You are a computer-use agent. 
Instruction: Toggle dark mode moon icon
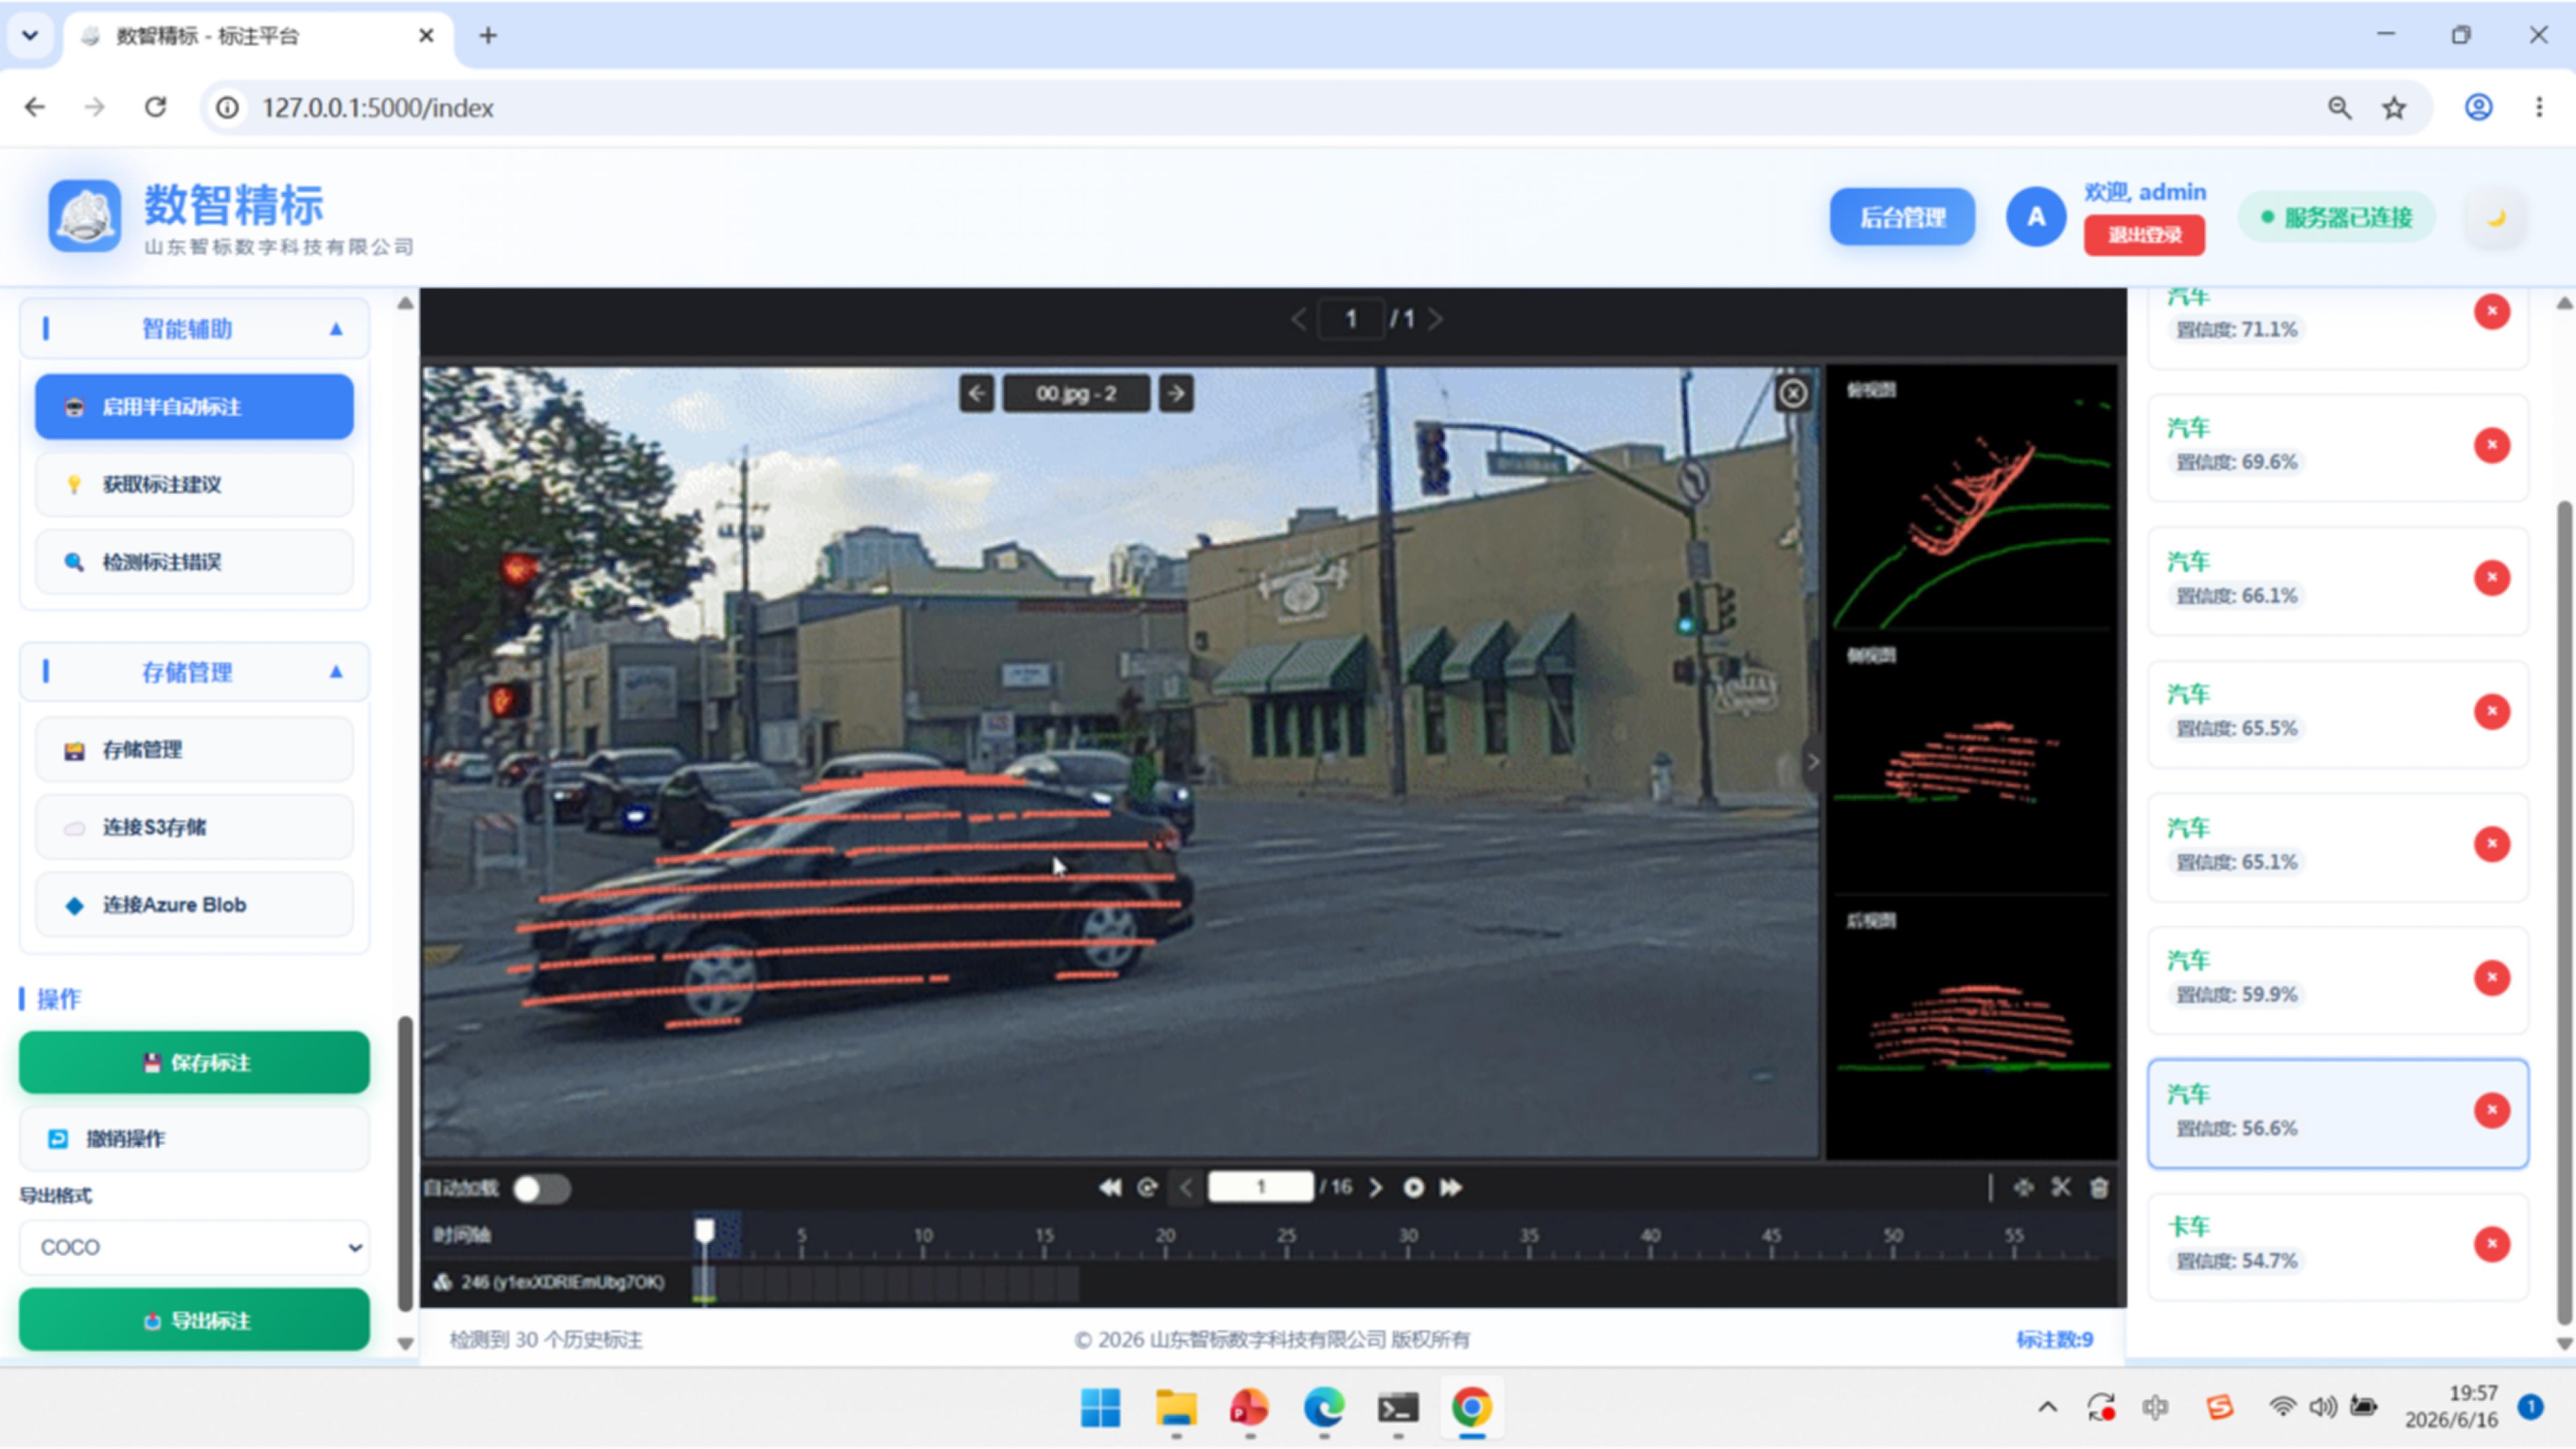point(2496,218)
